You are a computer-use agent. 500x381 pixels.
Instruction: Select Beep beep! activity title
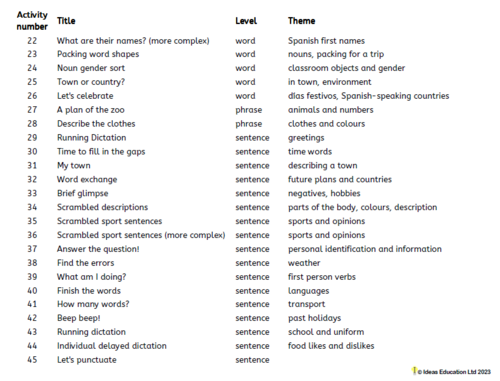point(79,318)
